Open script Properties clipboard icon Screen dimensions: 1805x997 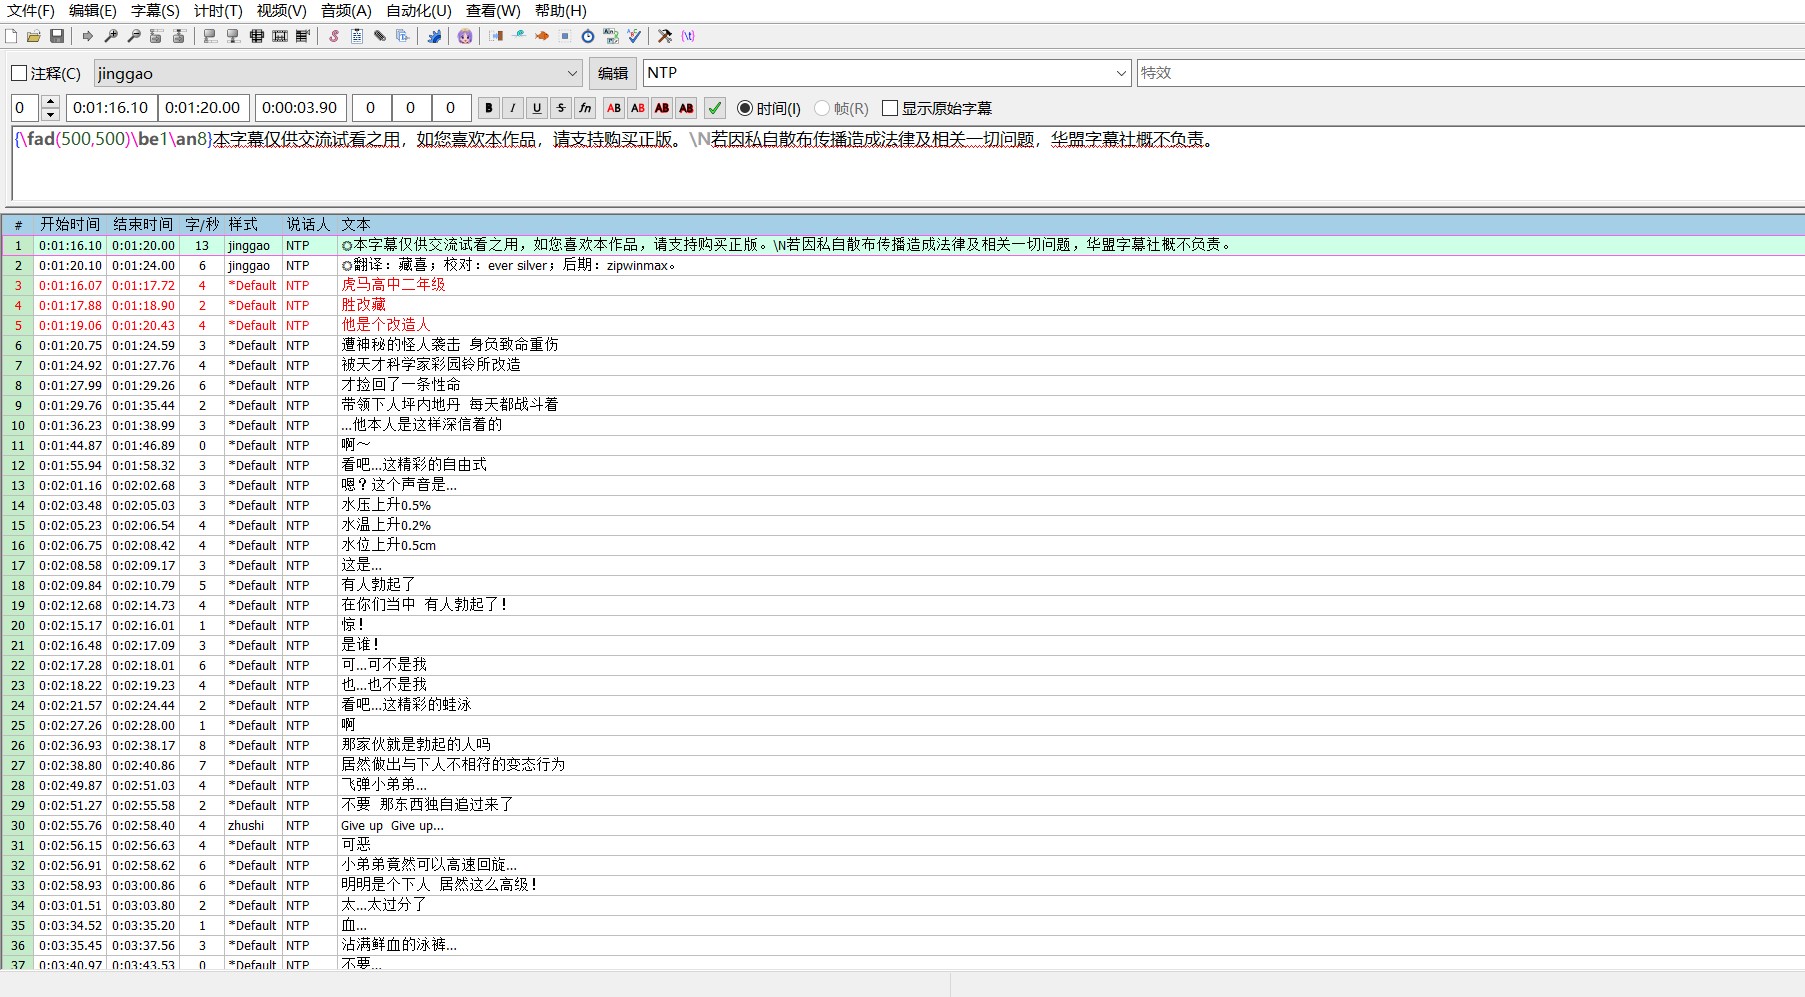point(357,36)
